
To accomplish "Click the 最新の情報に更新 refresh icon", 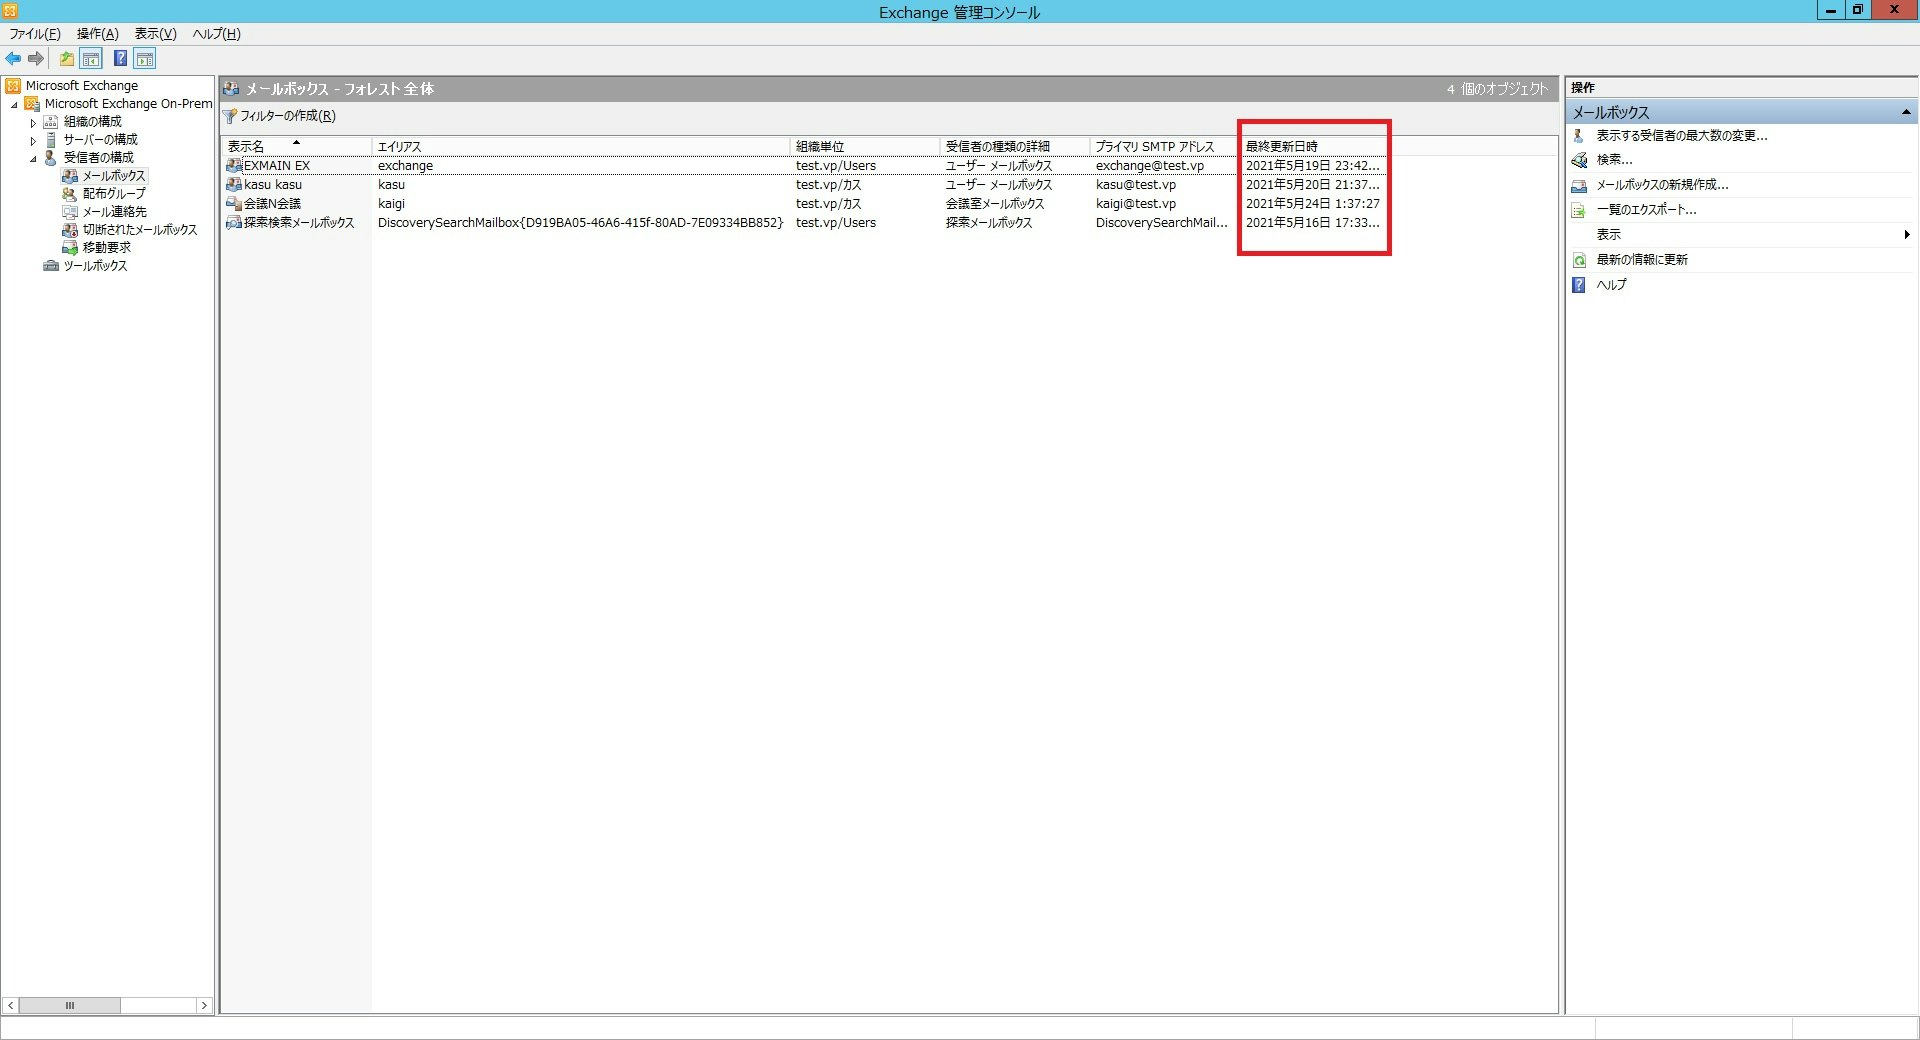I will coord(1579,260).
